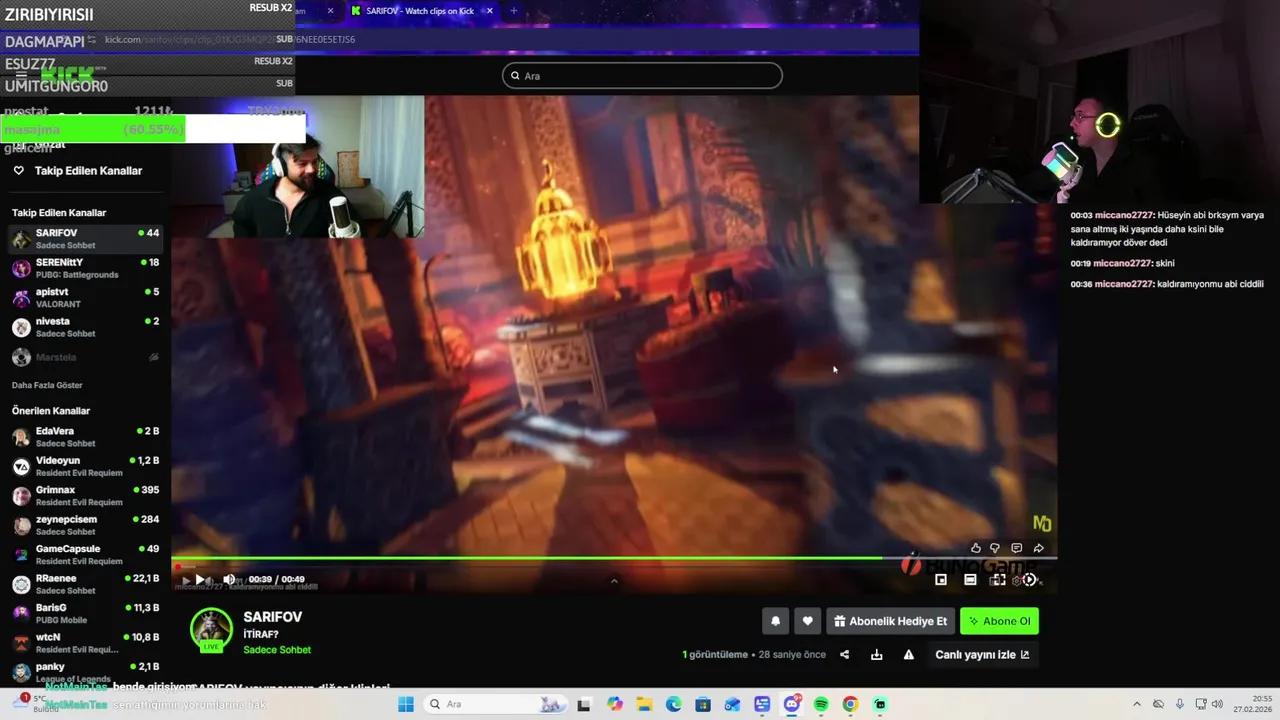Open panky League of Legends channel
This screenshot has height=720, width=1280.
85,672
